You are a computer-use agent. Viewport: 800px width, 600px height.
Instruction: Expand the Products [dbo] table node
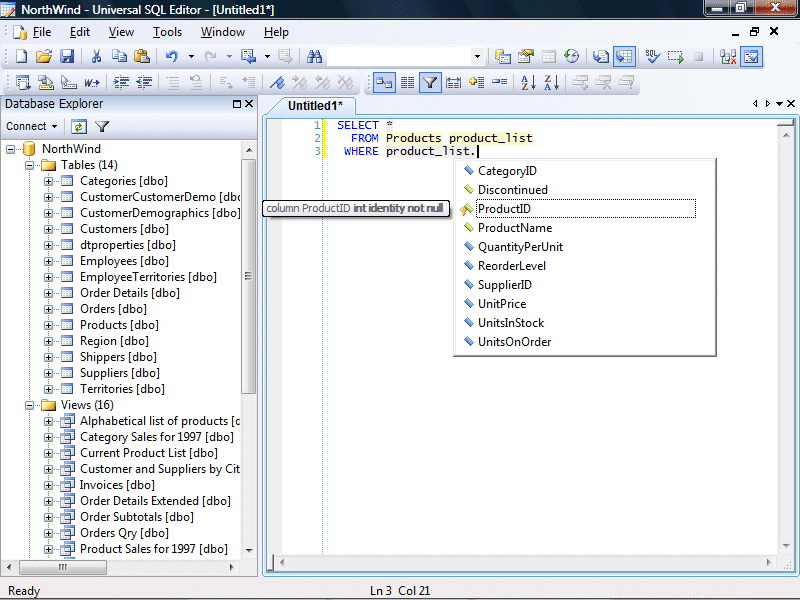[x=49, y=325]
